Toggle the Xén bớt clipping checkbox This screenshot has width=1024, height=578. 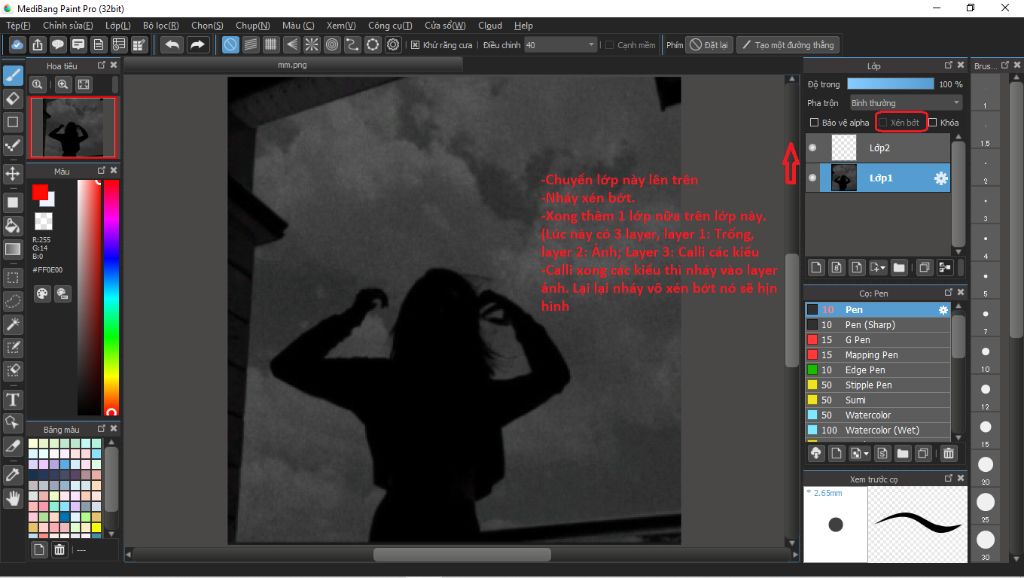pos(883,122)
